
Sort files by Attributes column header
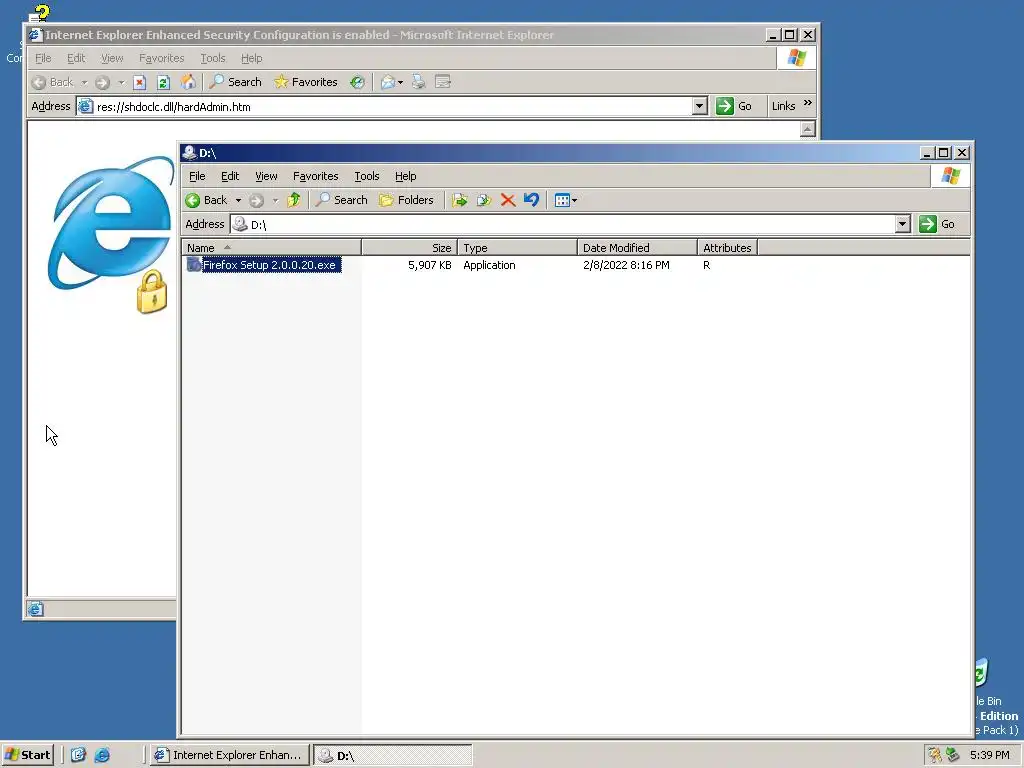tap(728, 248)
